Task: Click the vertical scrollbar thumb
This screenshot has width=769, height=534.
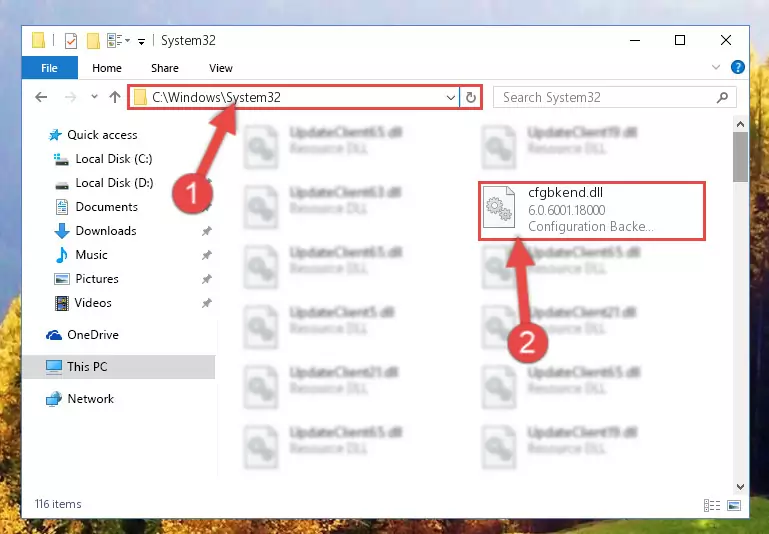Action: (740, 157)
